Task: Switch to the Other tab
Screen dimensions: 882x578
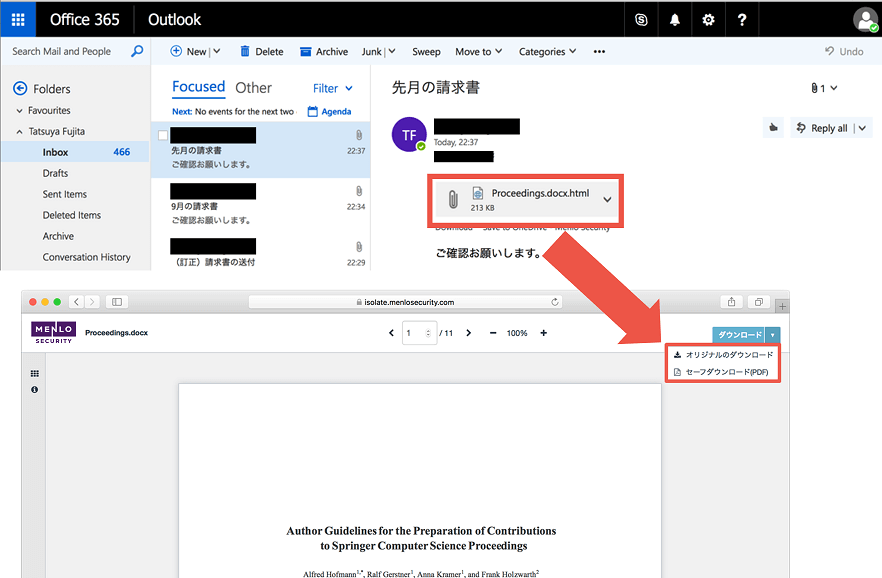Action: (253, 88)
